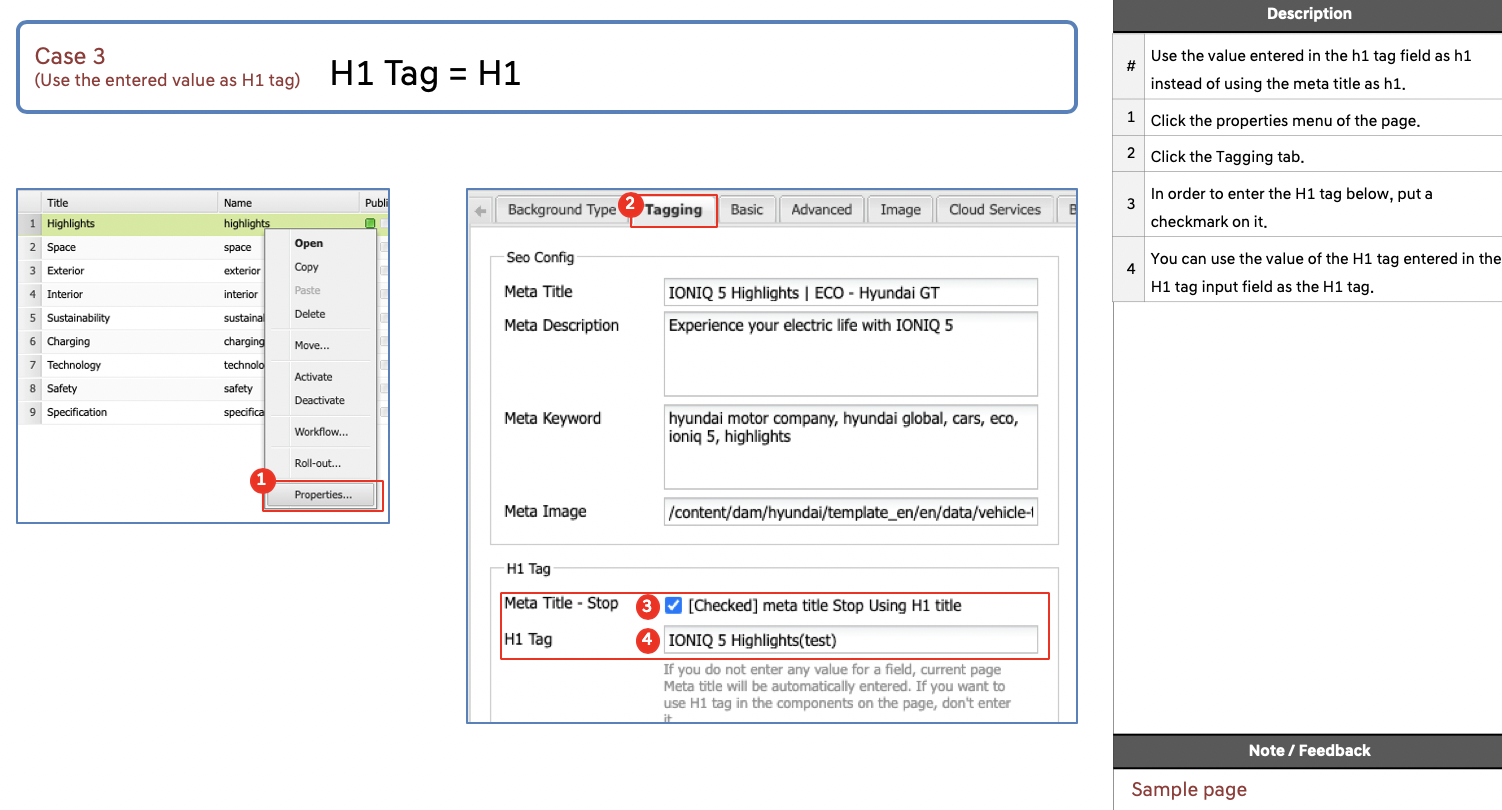Click the red step 2 marker
The image size is (1502, 810).
(629, 204)
